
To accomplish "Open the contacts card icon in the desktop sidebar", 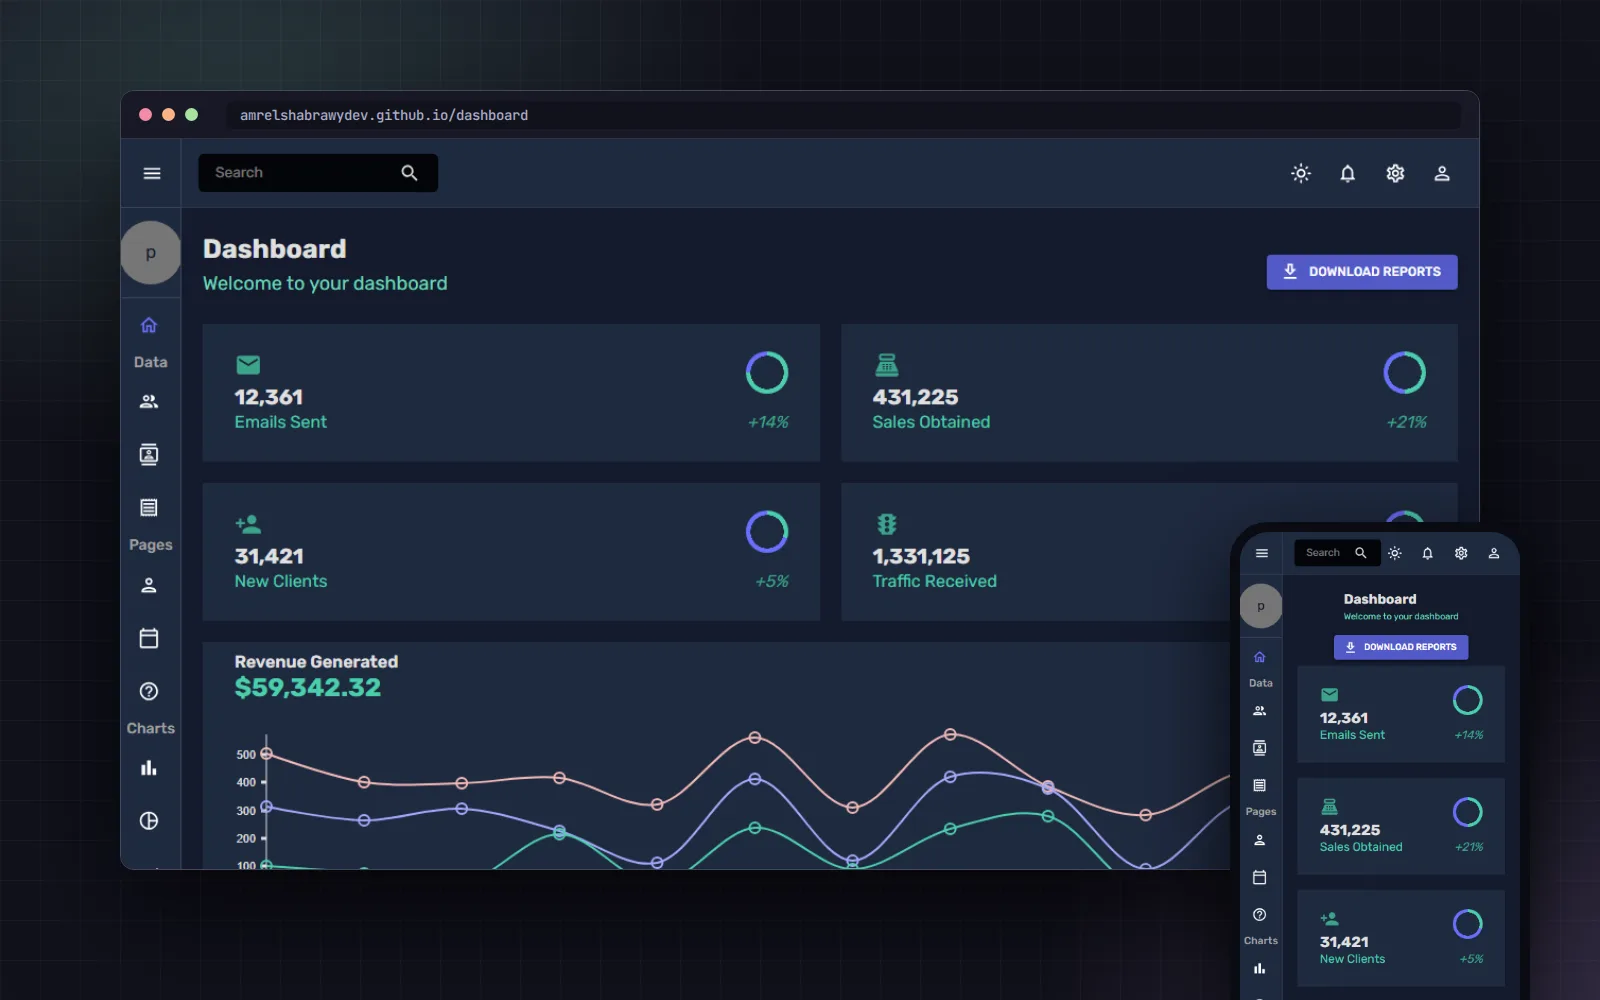I will pyautogui.click(x=149, y=455).
